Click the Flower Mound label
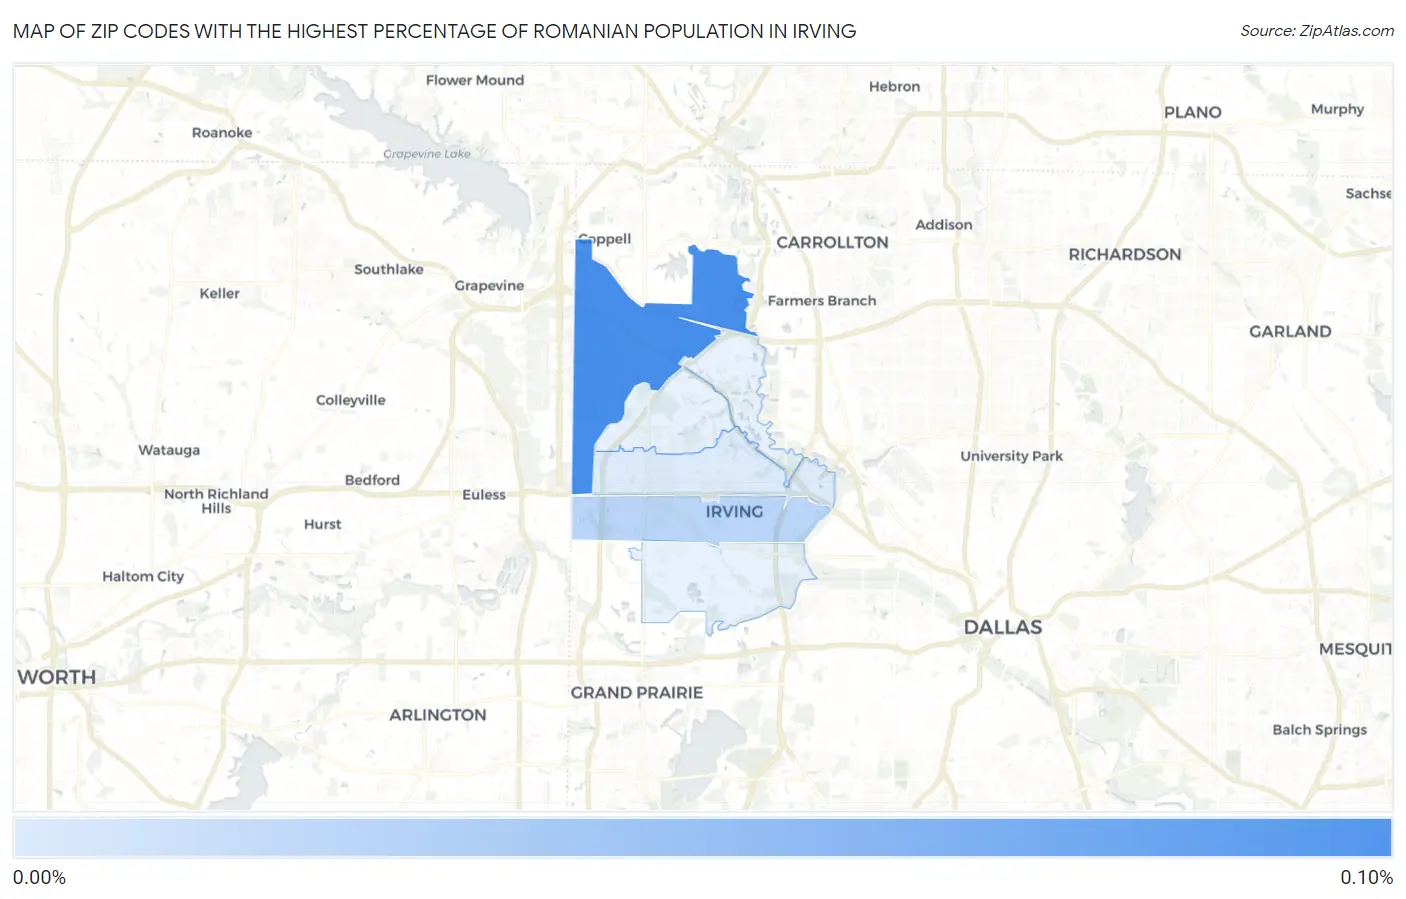 475,80
